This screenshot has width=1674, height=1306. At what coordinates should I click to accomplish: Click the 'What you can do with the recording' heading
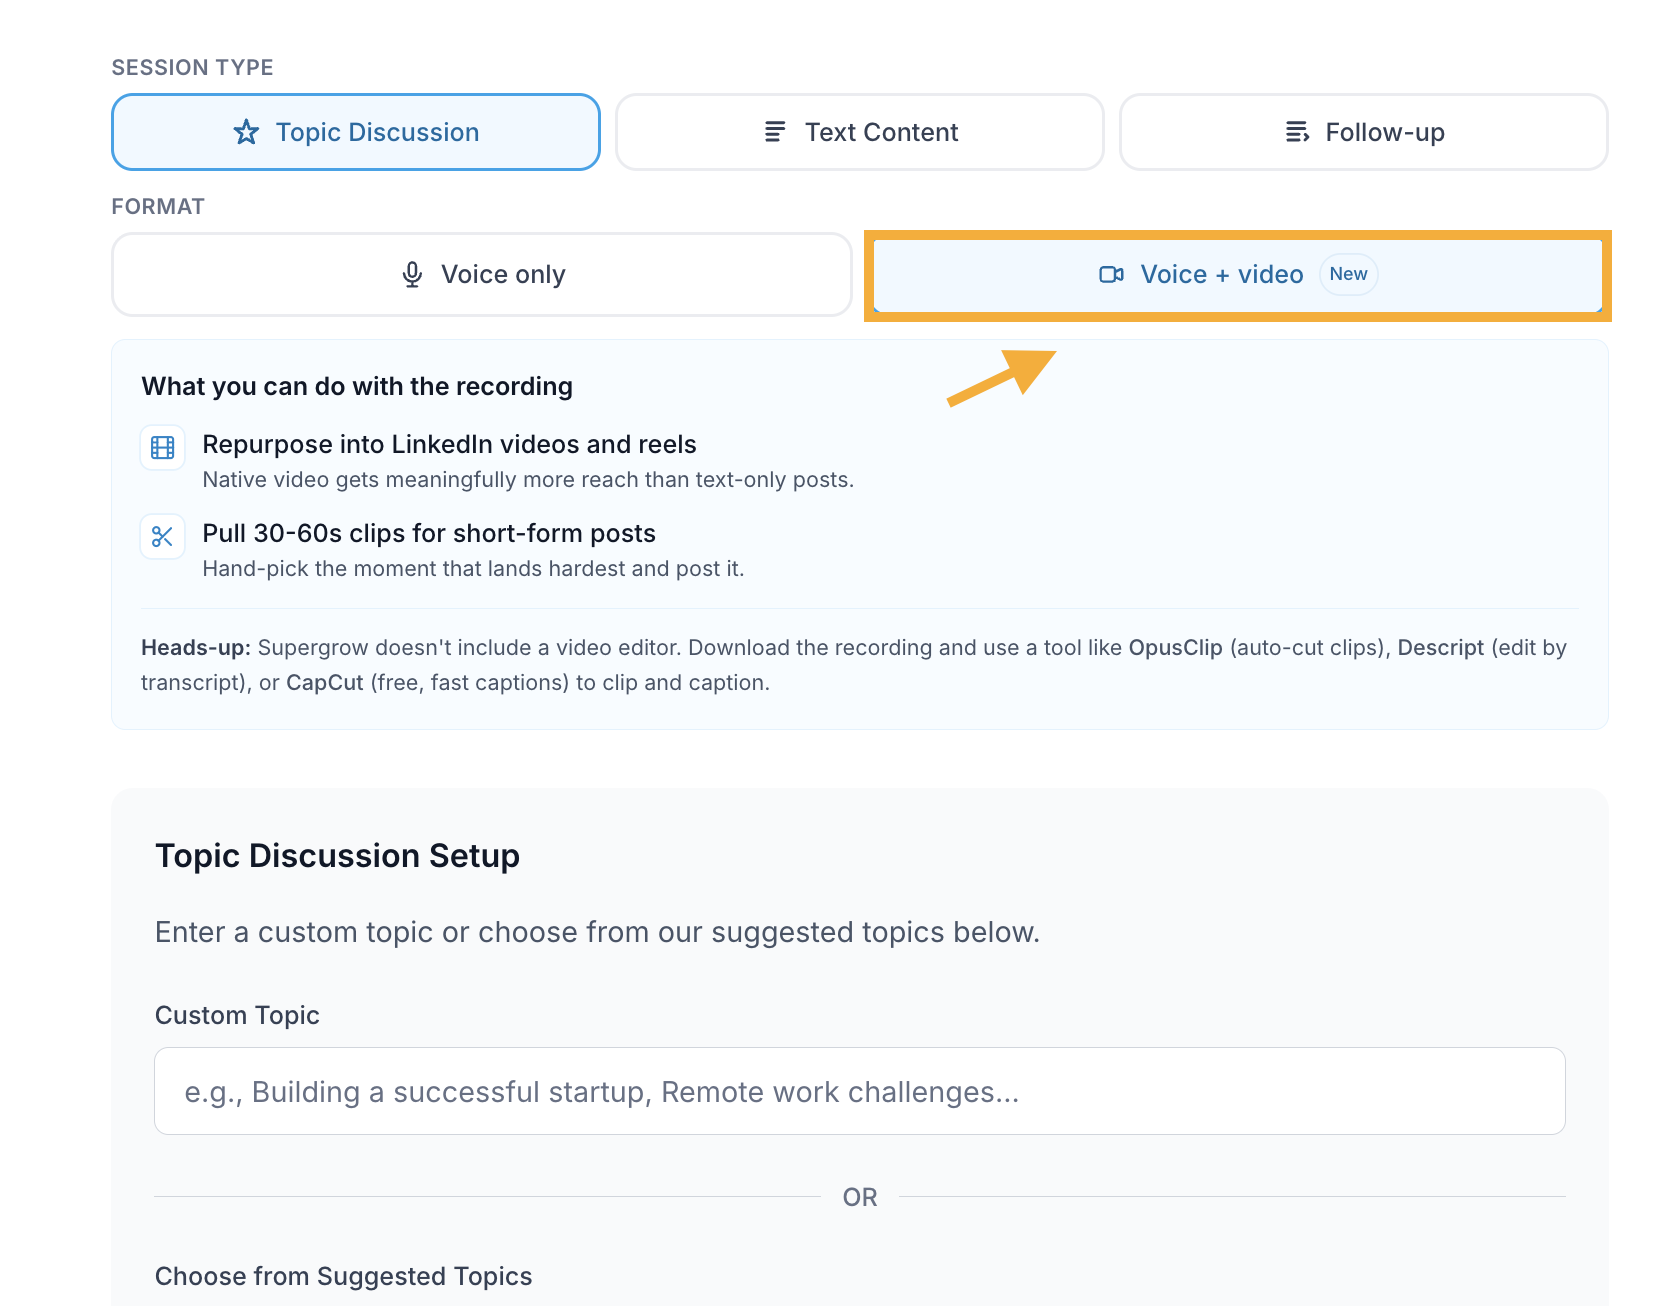coord(357,386)
